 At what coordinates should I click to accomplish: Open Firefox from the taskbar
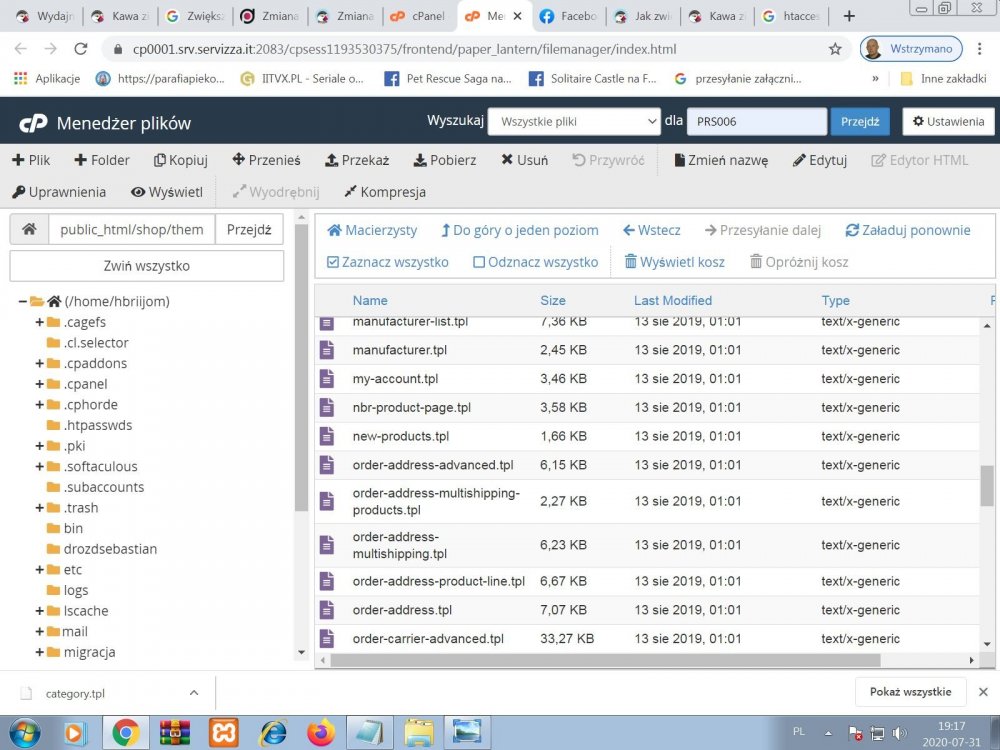pyautogui.click(x=321, y=732)
